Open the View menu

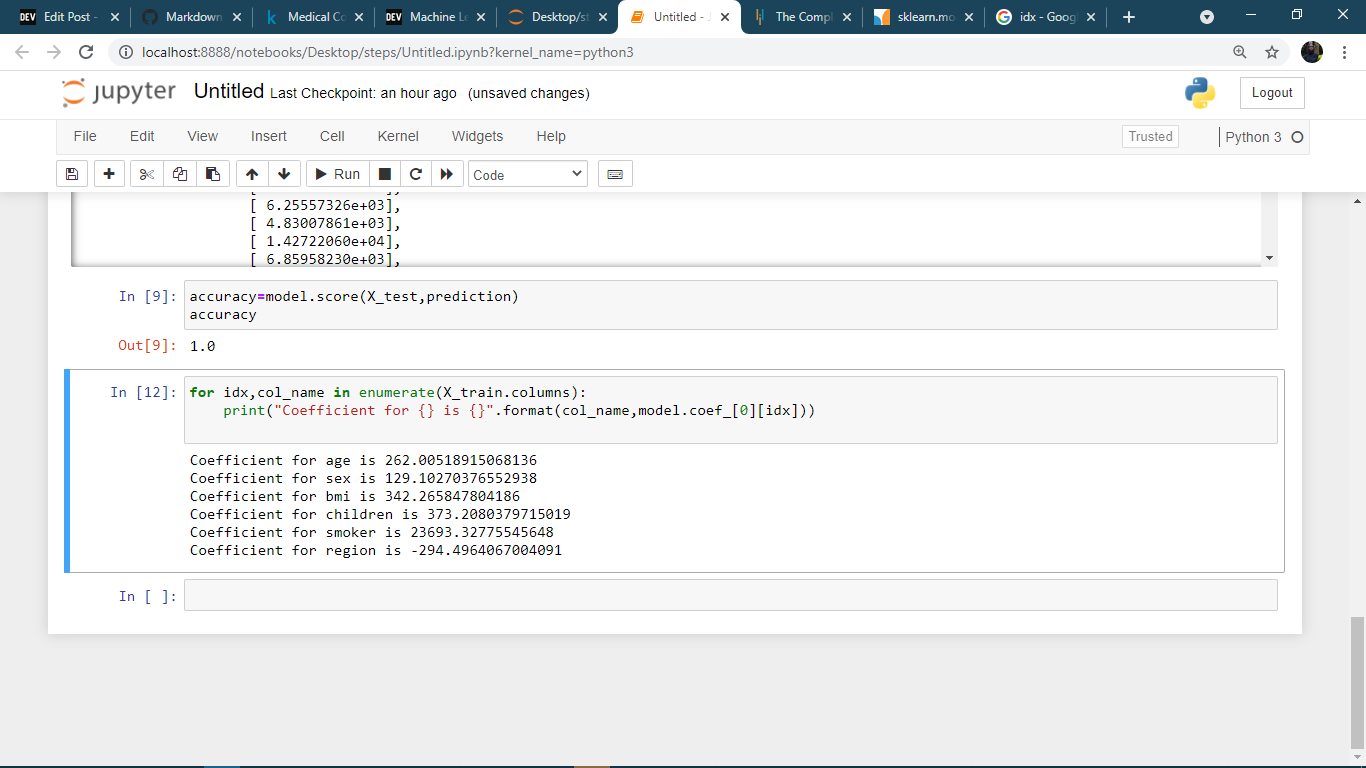click(x=202, y=136)
